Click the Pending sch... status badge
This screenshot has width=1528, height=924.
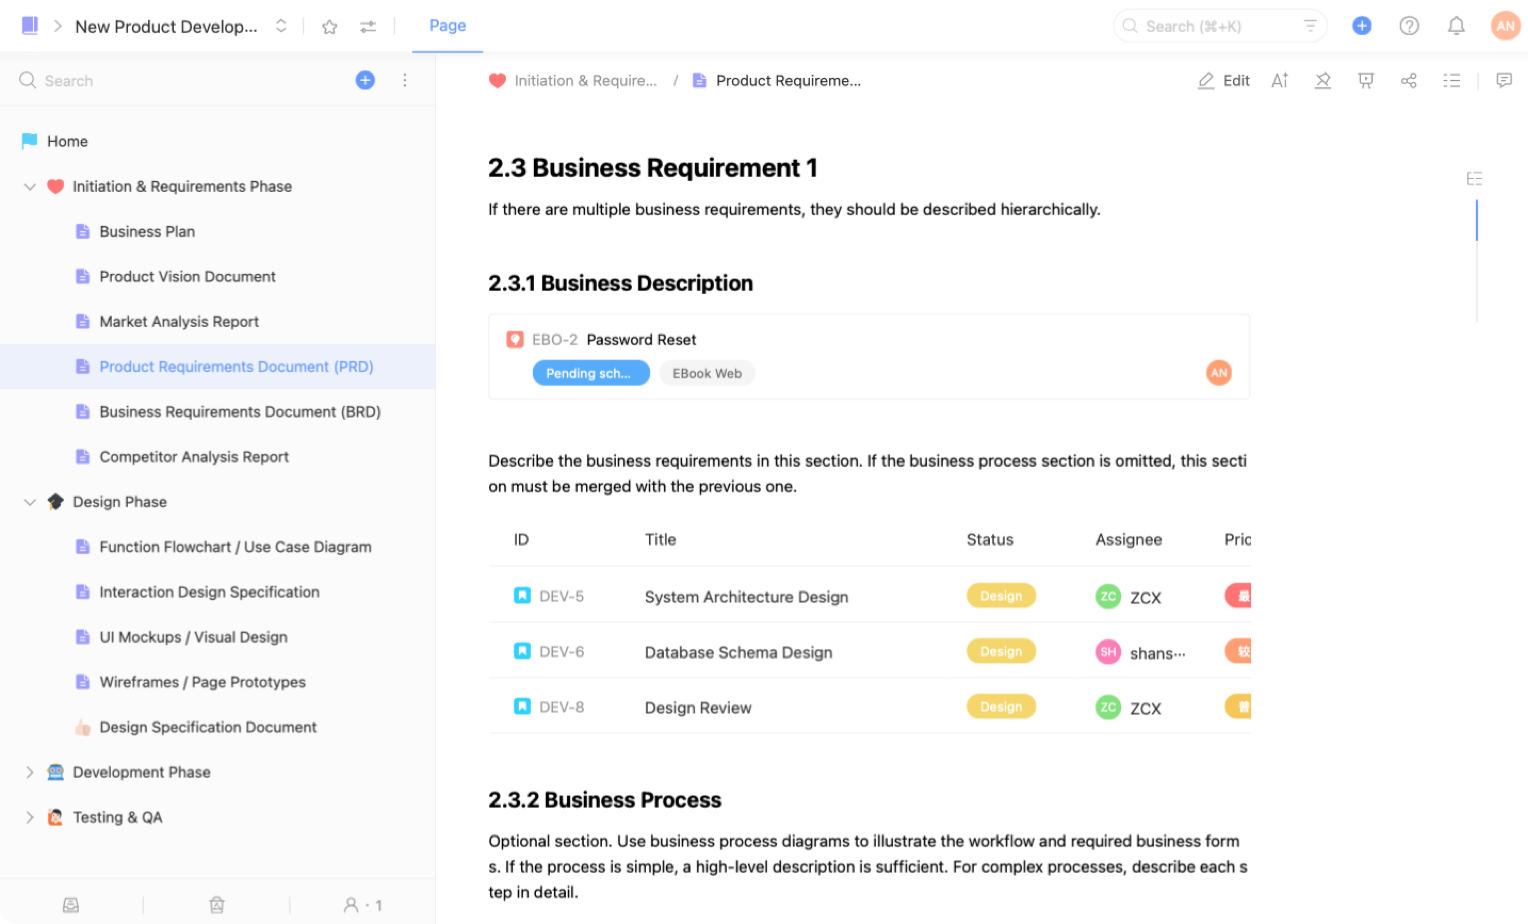tap(590, 373)
